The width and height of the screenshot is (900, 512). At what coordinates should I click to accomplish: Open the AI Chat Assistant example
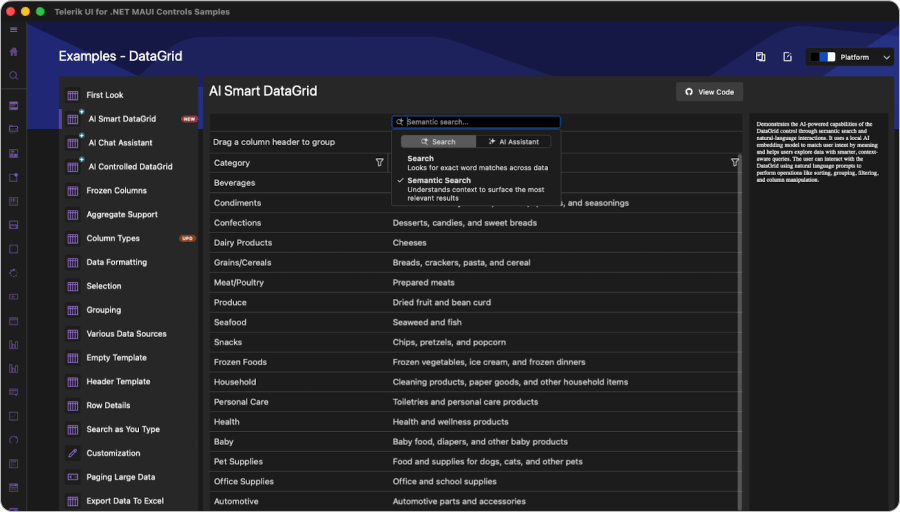point(129,142)
